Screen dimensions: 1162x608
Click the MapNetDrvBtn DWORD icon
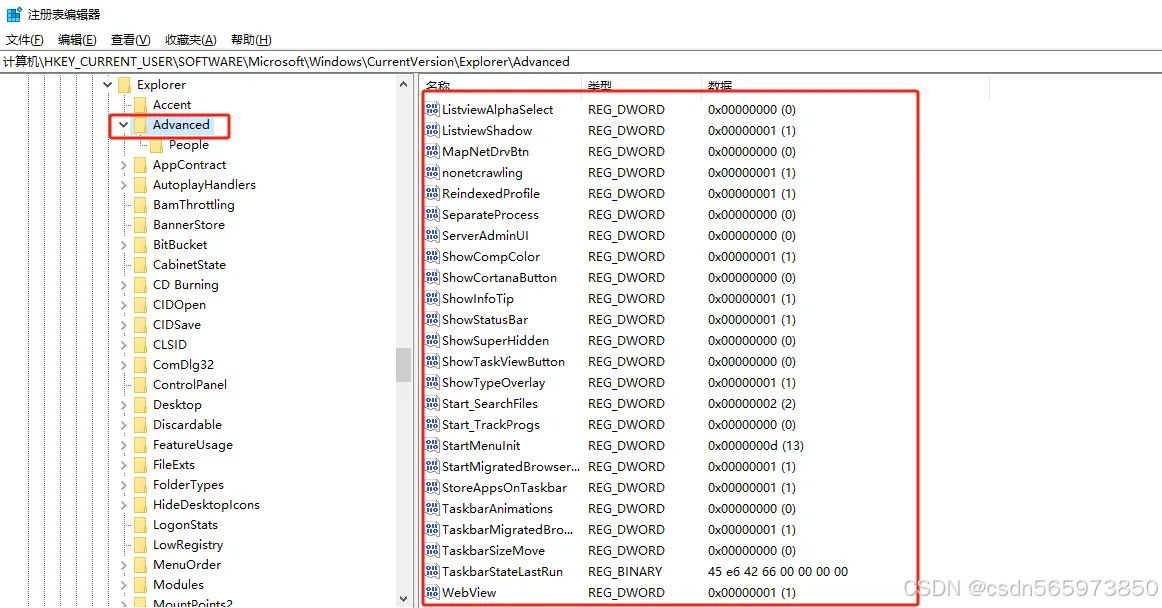tap(433, 151)
